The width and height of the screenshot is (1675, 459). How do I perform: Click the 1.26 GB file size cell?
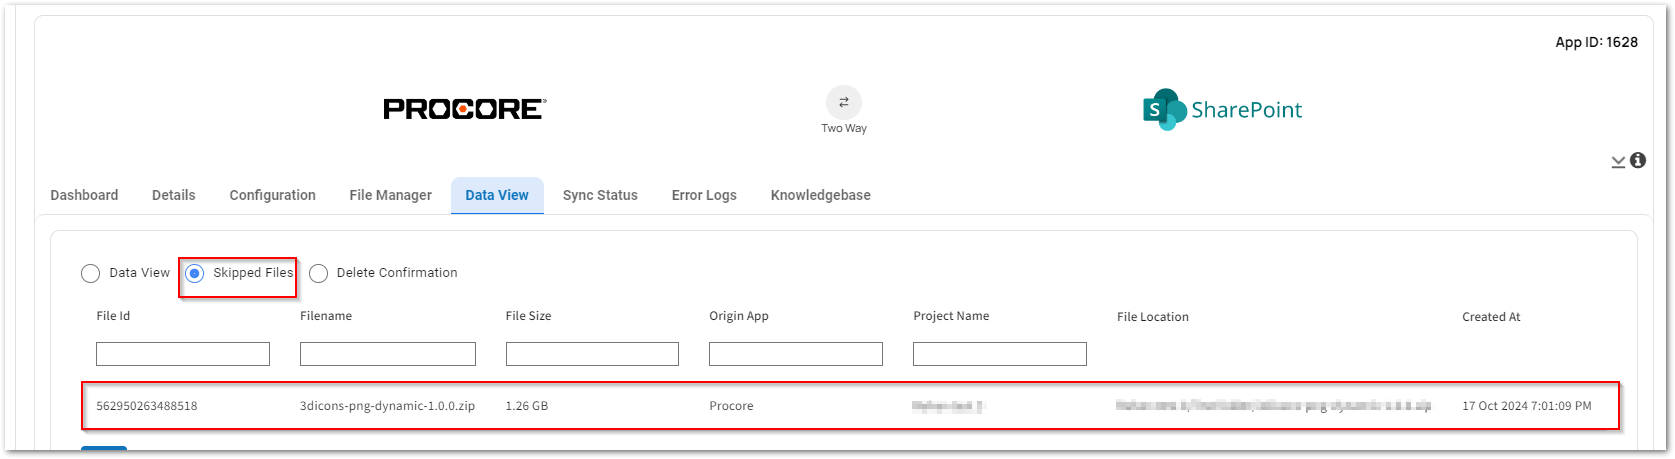click(x=527, y=406)
